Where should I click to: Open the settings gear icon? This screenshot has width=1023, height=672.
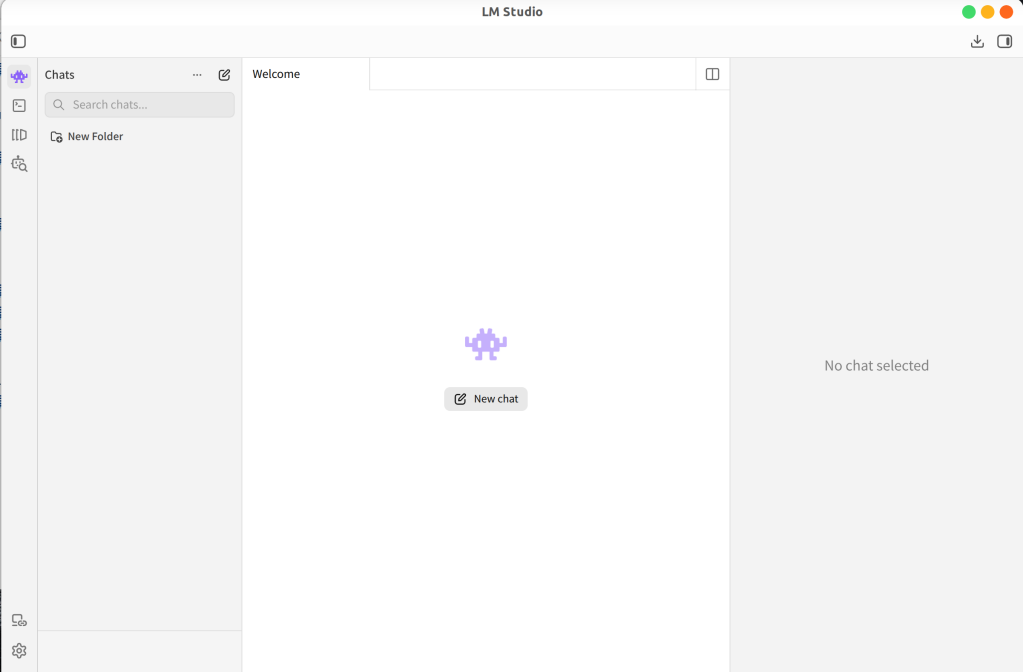click(x=19, y=650)
